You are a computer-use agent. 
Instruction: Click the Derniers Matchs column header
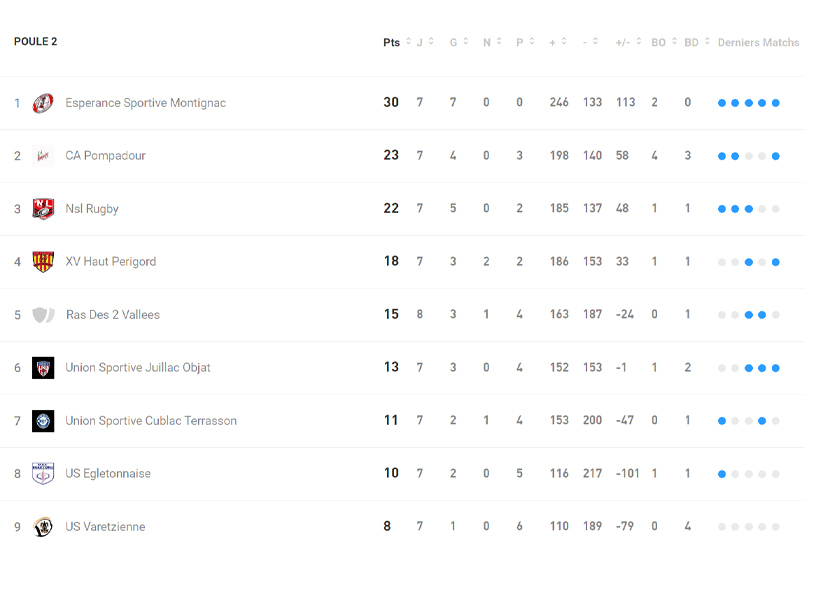pyautogui.click(x=758, y=42)
